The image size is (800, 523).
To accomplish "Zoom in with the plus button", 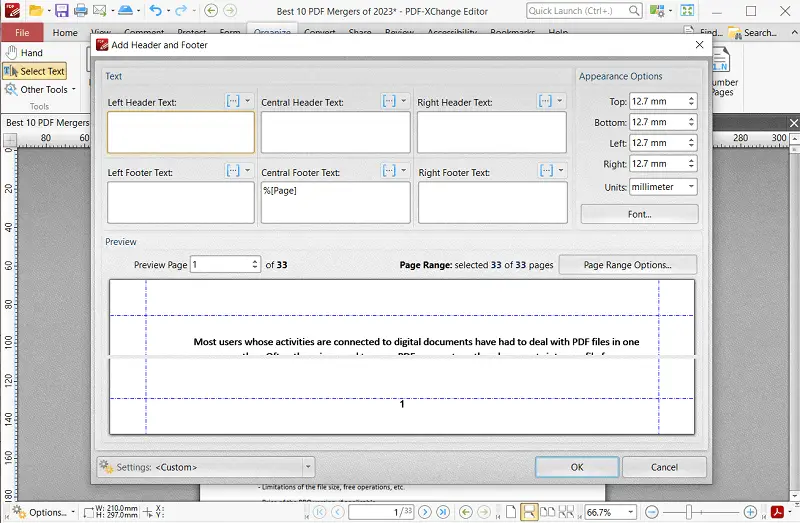I will click(750, 512).
